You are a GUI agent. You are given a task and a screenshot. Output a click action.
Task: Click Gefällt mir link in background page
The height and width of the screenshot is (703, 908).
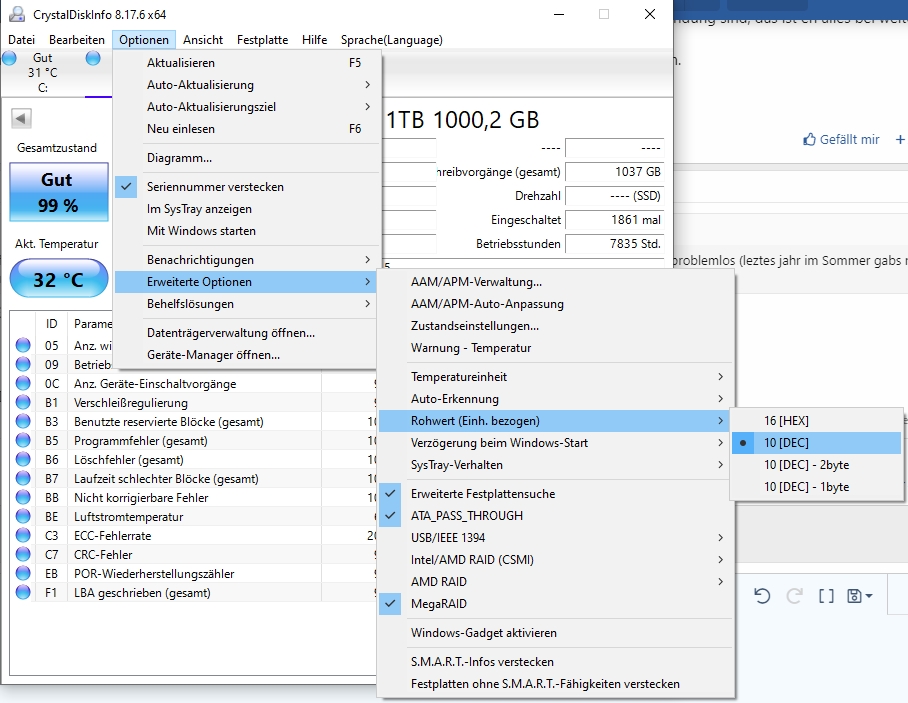coord(849,140)
